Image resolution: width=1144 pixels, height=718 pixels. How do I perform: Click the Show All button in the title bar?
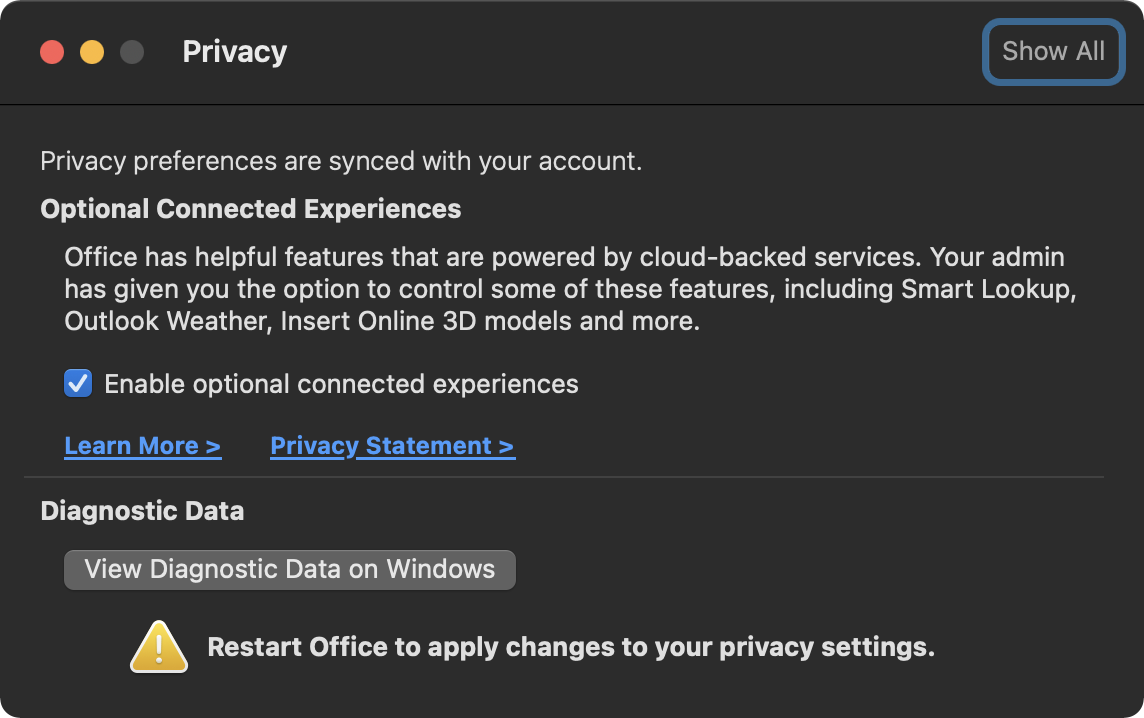coord(1053,51)
